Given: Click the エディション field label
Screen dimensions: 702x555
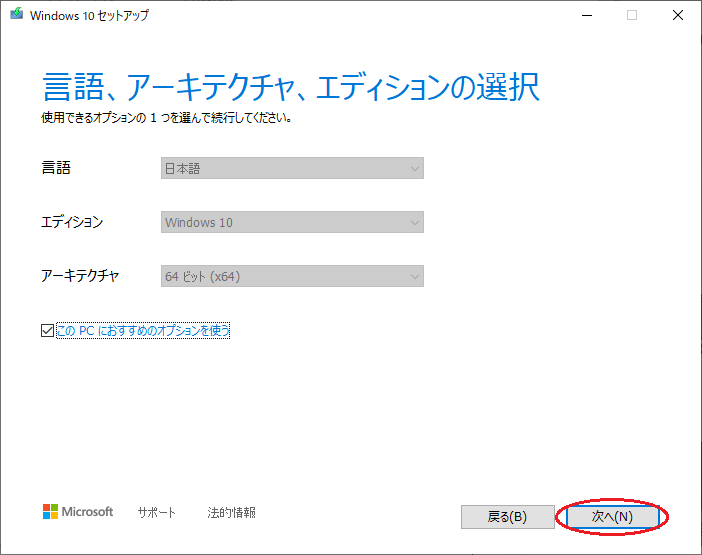Looking at the screenshot, I should [x=72, y=222].
